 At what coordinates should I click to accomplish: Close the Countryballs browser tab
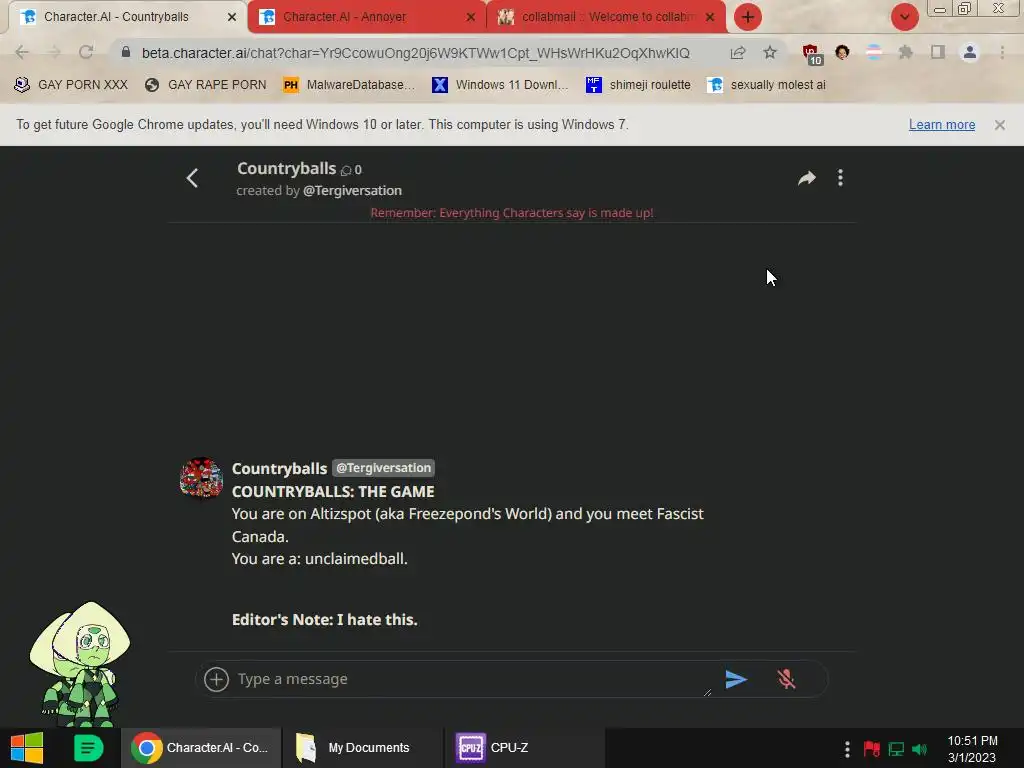(232, 17)
